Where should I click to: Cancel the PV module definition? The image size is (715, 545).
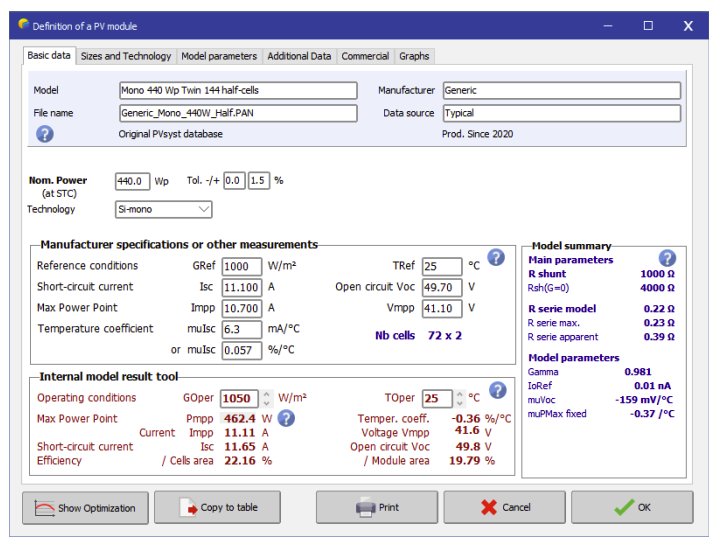point(504,507)
